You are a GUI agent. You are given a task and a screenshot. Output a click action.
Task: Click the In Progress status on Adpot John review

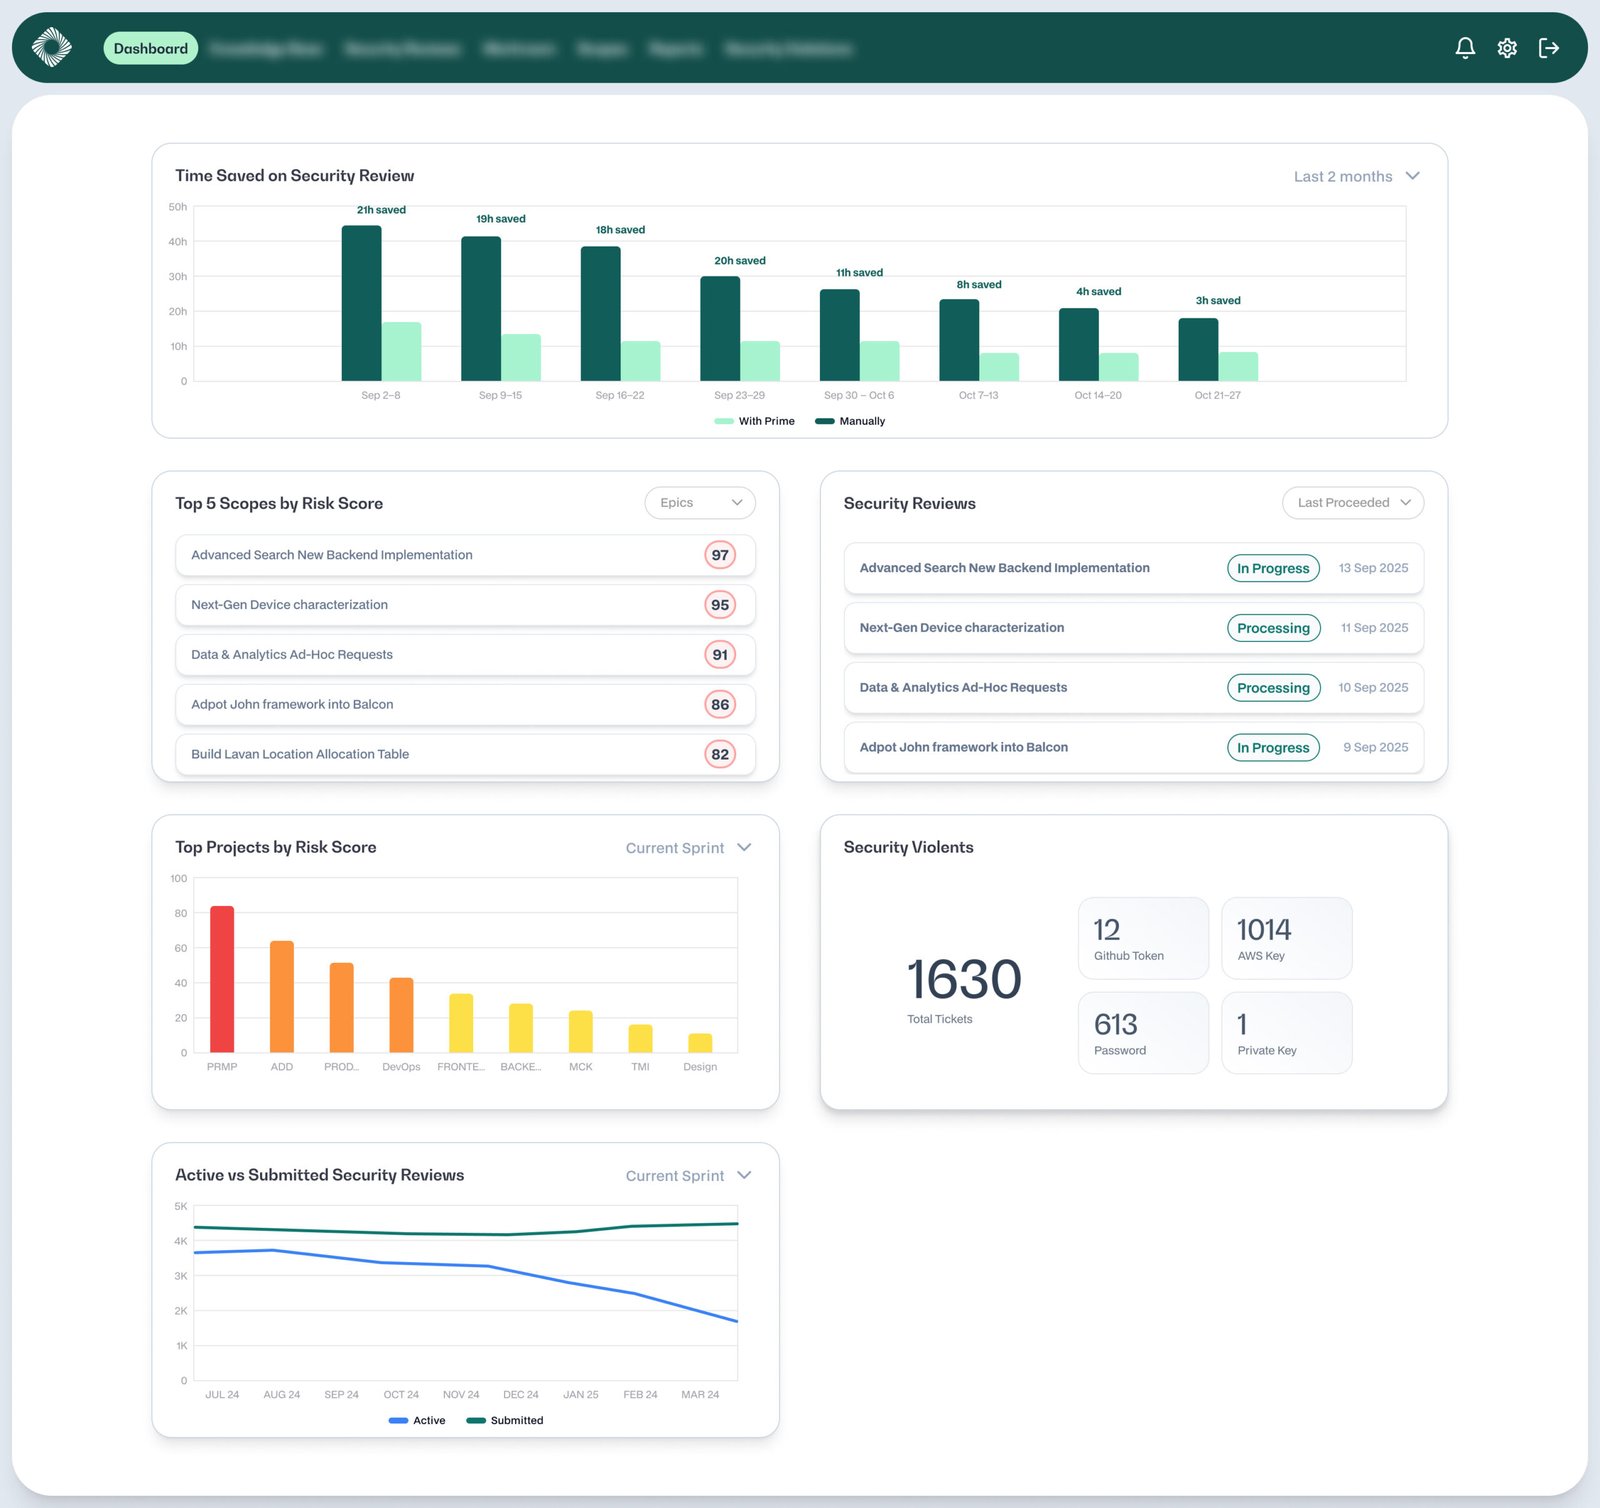[1273, 748]
